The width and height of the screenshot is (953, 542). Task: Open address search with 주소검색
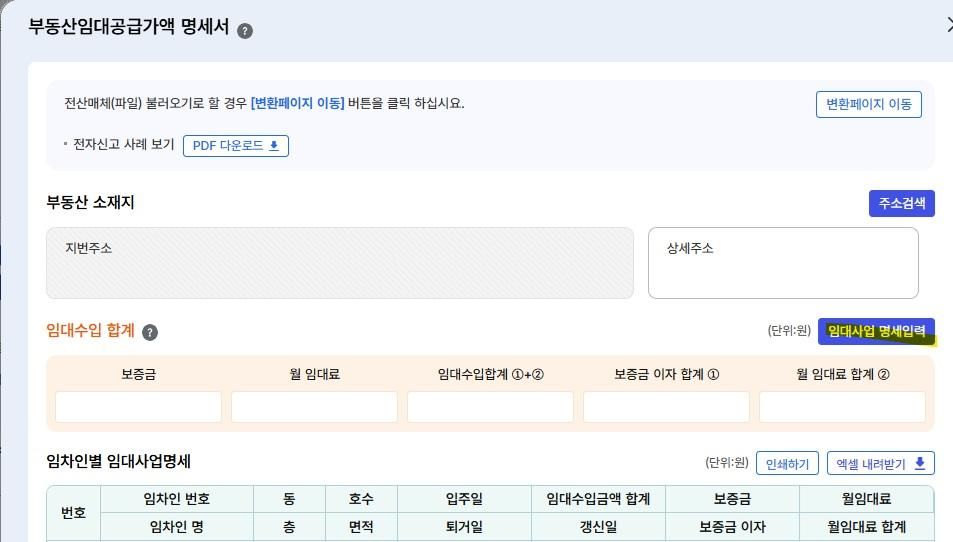pos(901,203)
